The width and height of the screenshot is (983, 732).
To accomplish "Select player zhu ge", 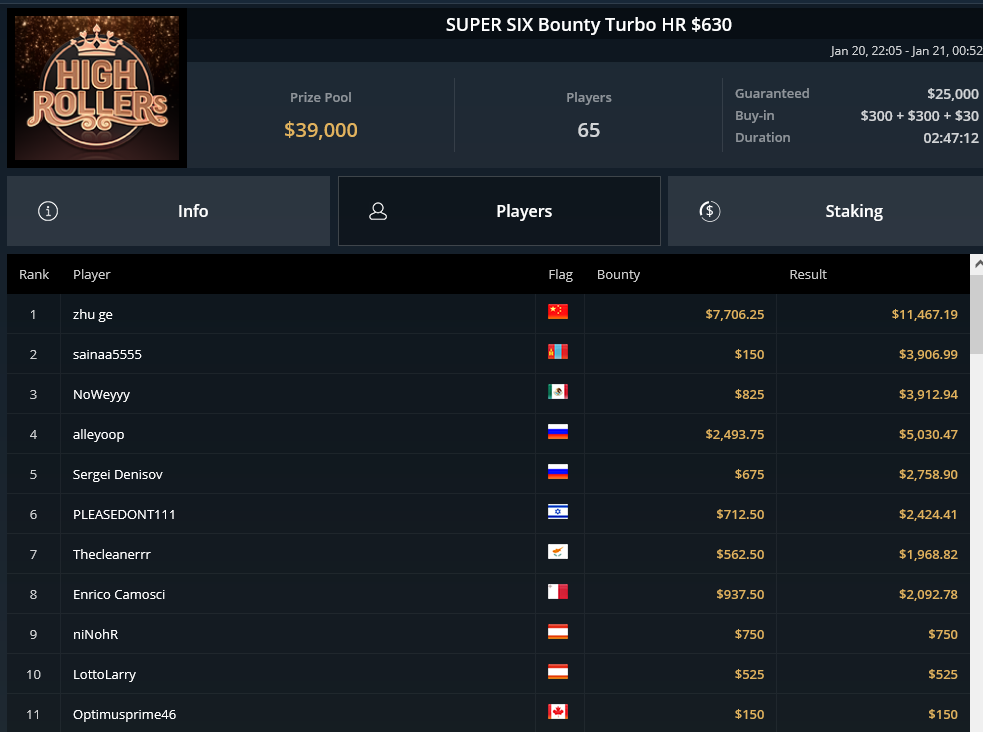I will pos(93,315).
